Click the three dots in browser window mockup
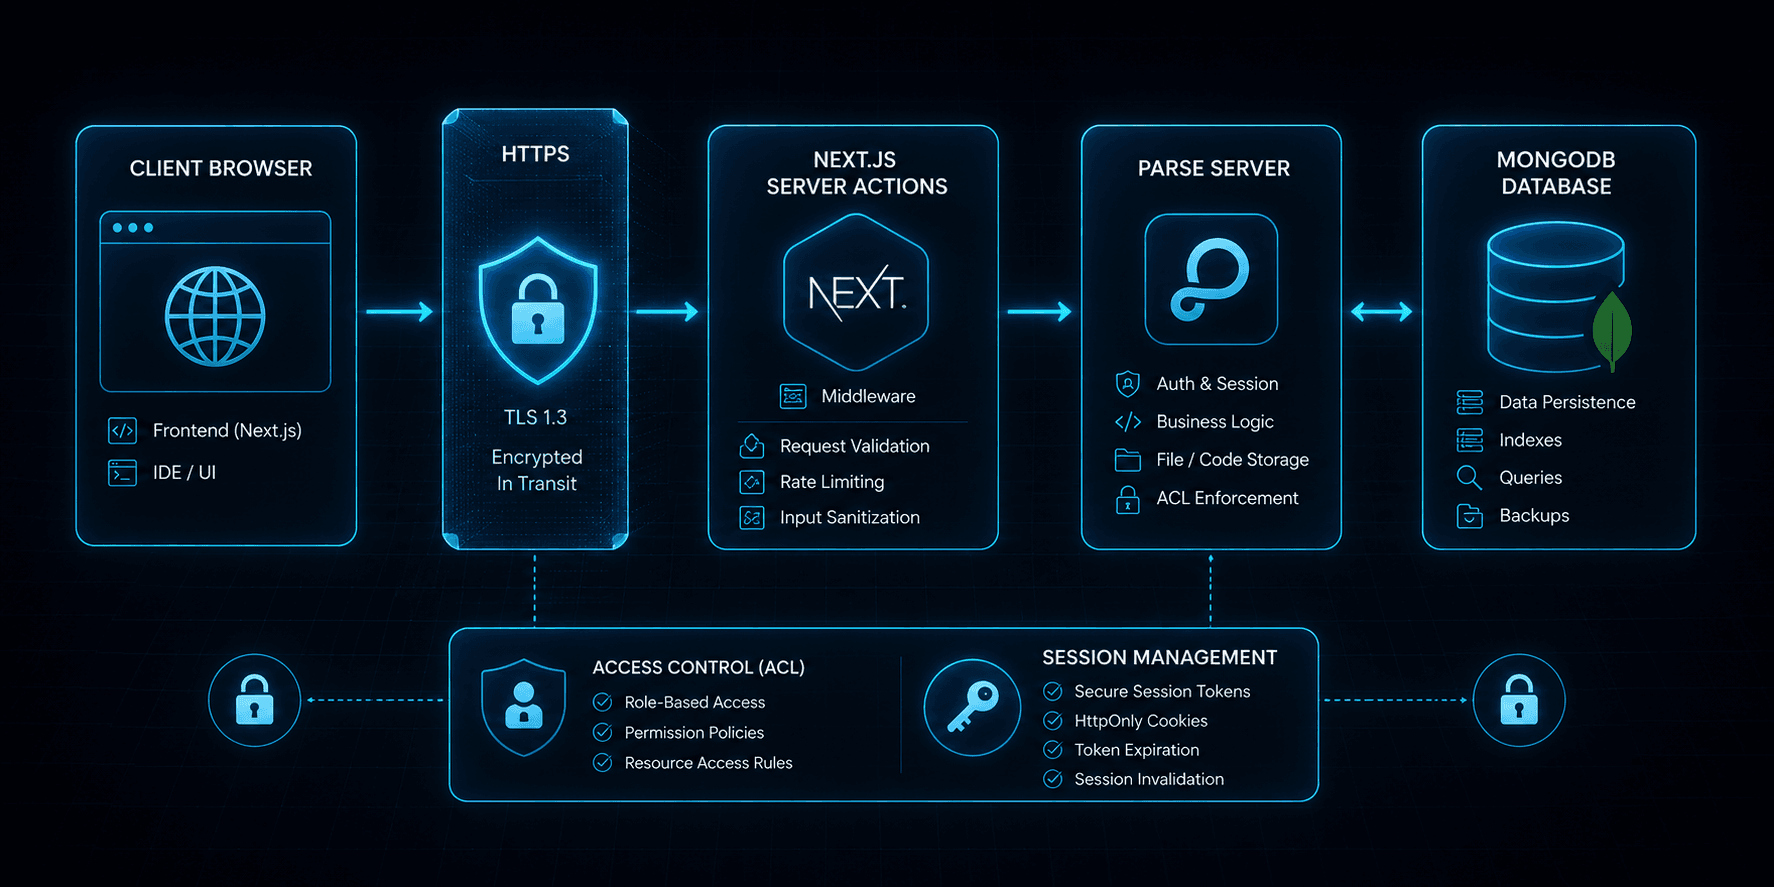 click(133, 228)
